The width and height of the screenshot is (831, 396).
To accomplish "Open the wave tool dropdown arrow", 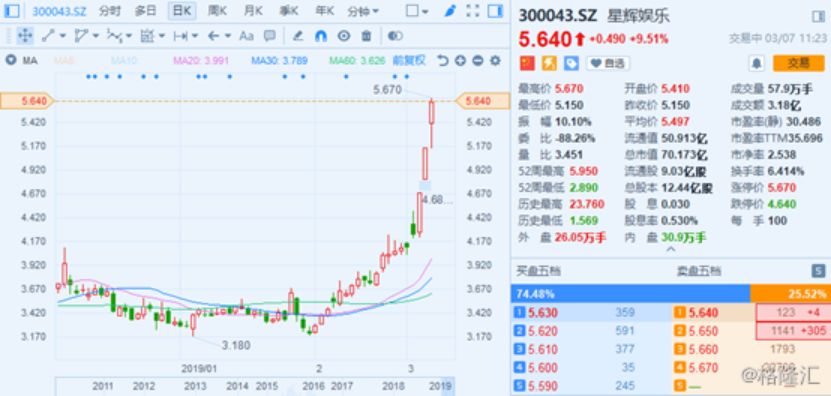I will click(129, 36).
